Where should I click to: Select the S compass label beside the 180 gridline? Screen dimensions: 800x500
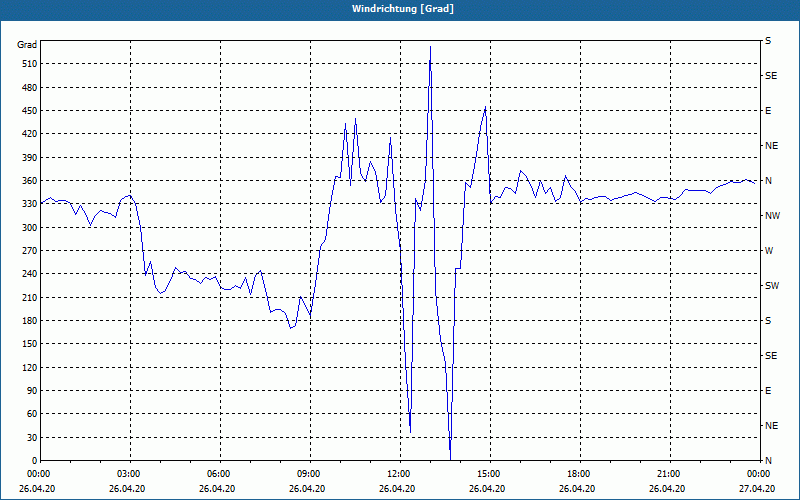tap(768, 321)
